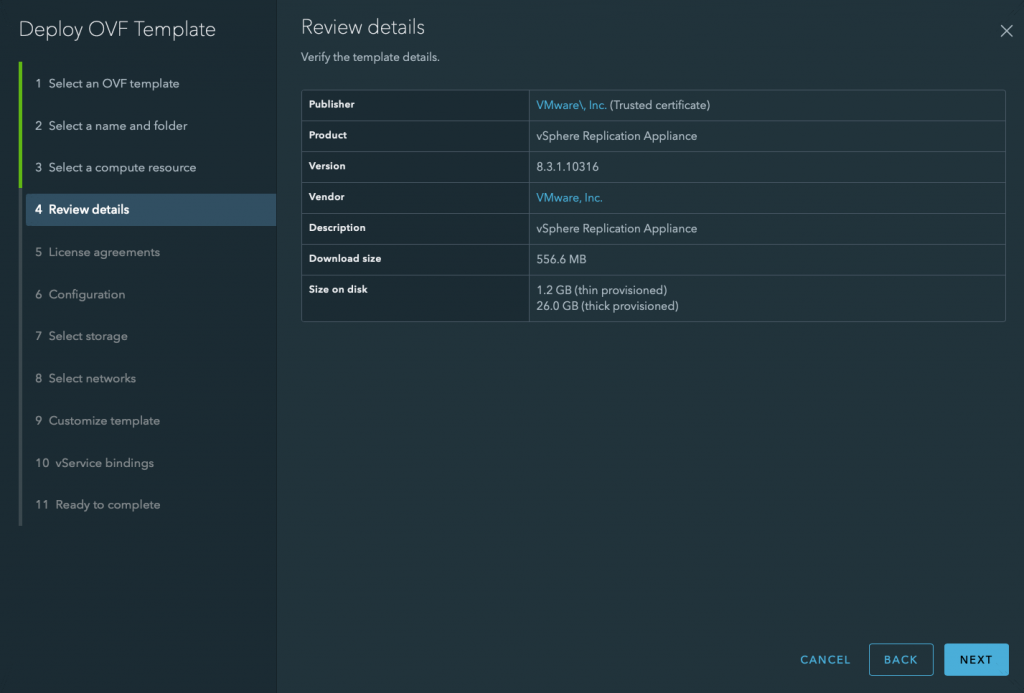The image size is (1024, 693).
Task: Select the text 26.0 GB (thick provisioned)
Action: 607,306
